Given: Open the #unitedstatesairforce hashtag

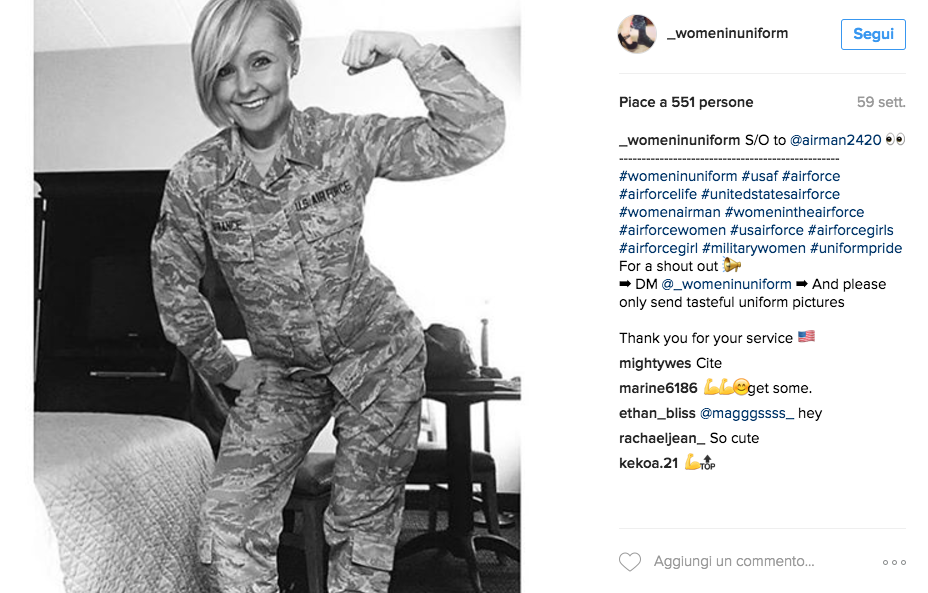Looking at the screenshot, I should coord(770,194).
